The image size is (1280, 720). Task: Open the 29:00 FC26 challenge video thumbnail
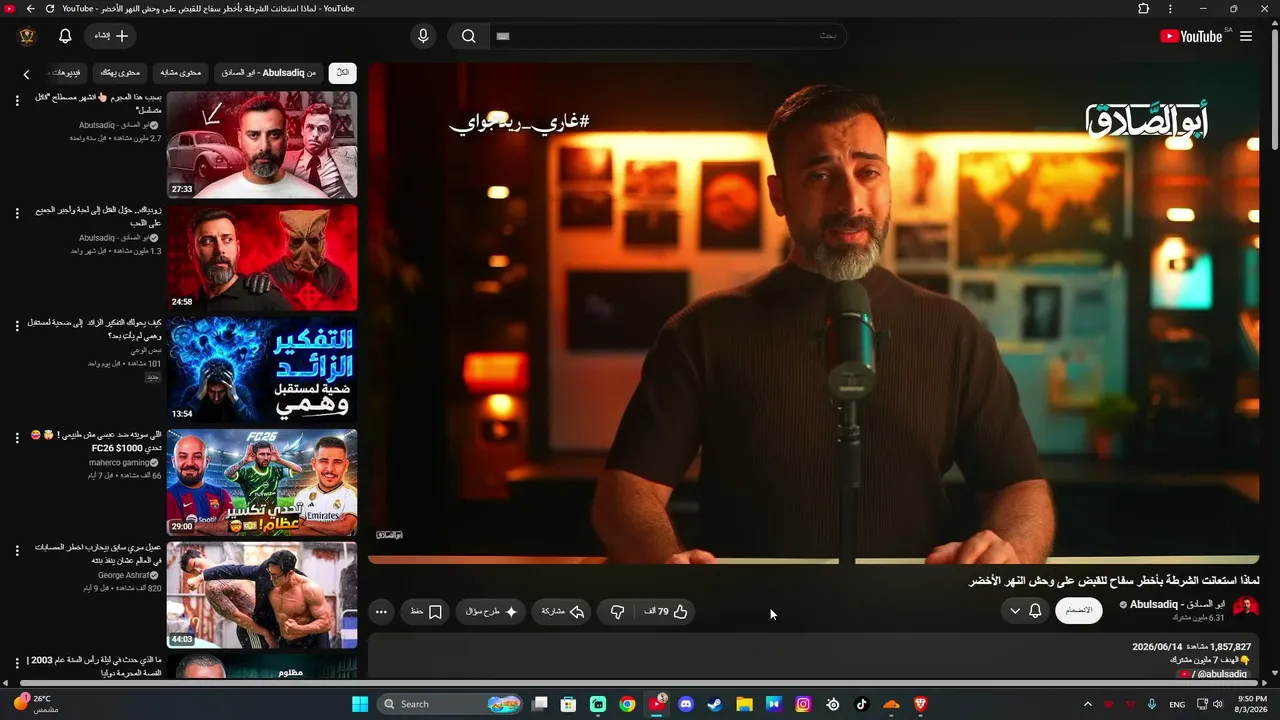click(x=262, y=483)
